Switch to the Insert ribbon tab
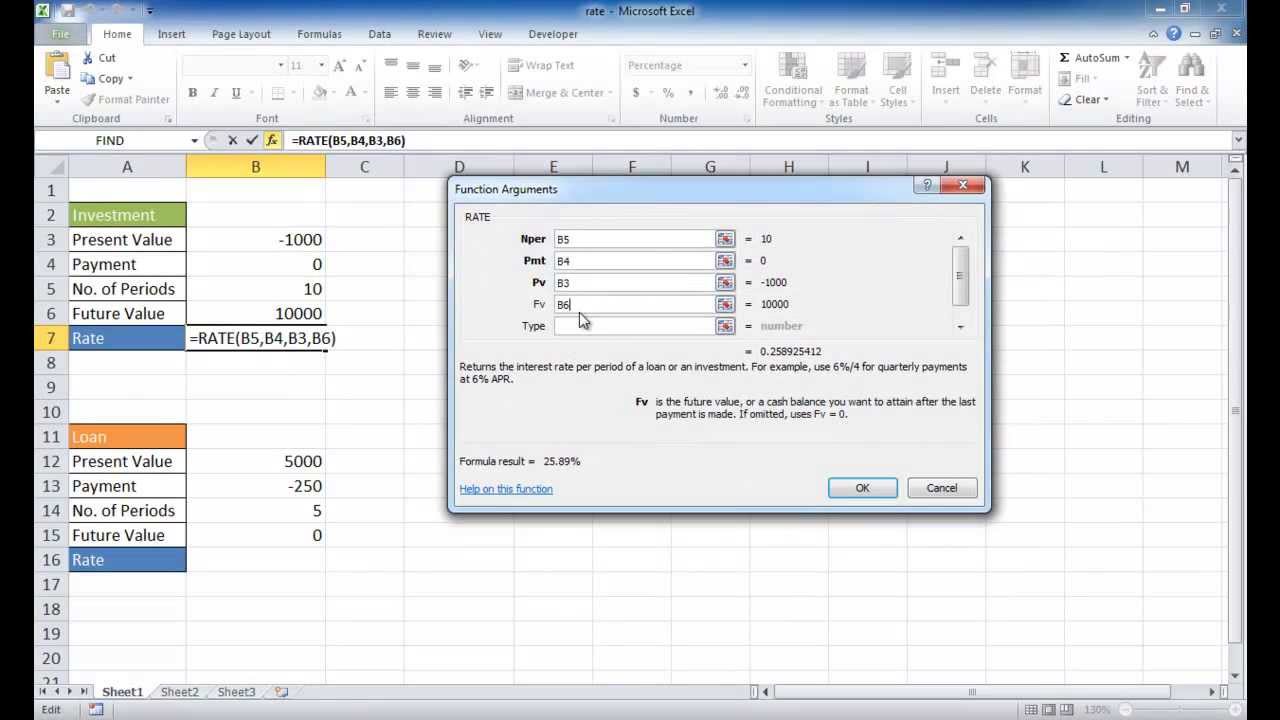 point(171,34)
